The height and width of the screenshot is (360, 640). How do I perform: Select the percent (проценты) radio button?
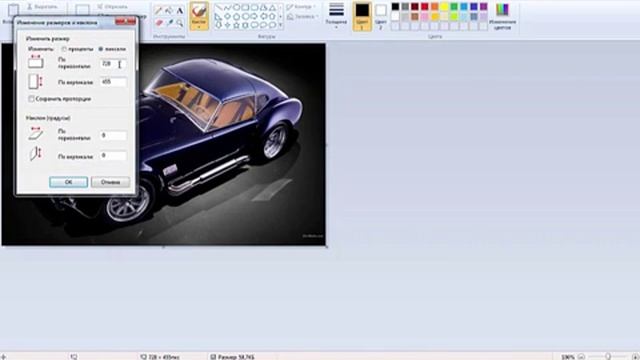pos(64,49)
